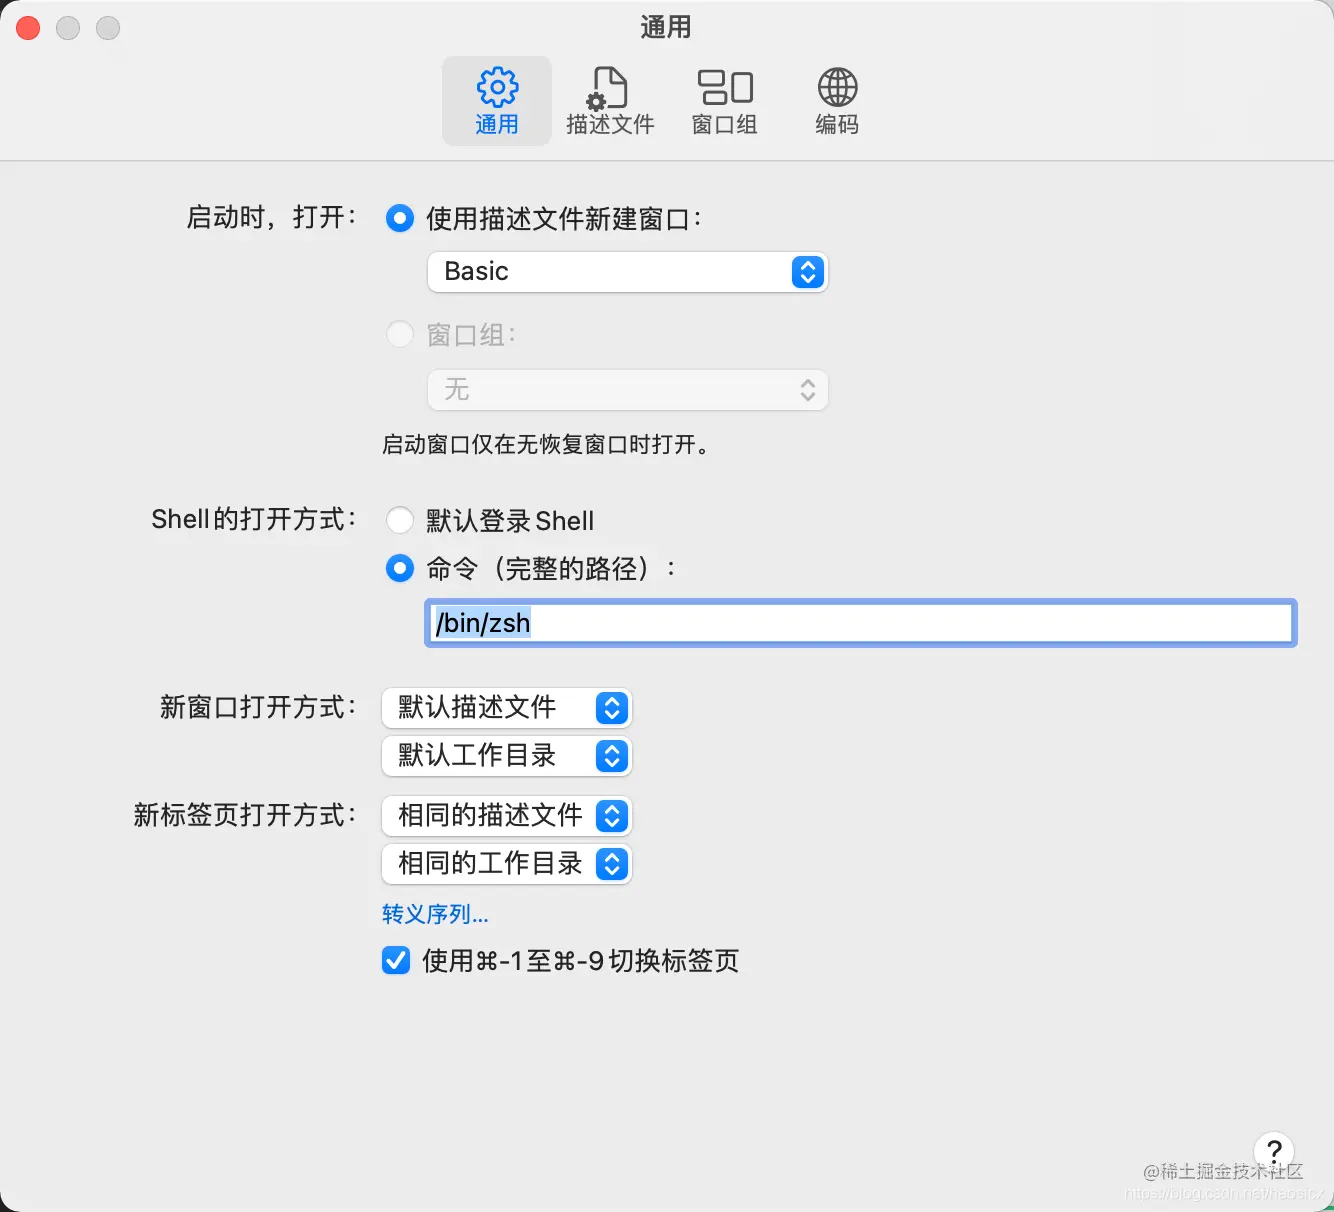Click the 编码 globe icon
1334x1212 pixels.
tap(836, 88)
